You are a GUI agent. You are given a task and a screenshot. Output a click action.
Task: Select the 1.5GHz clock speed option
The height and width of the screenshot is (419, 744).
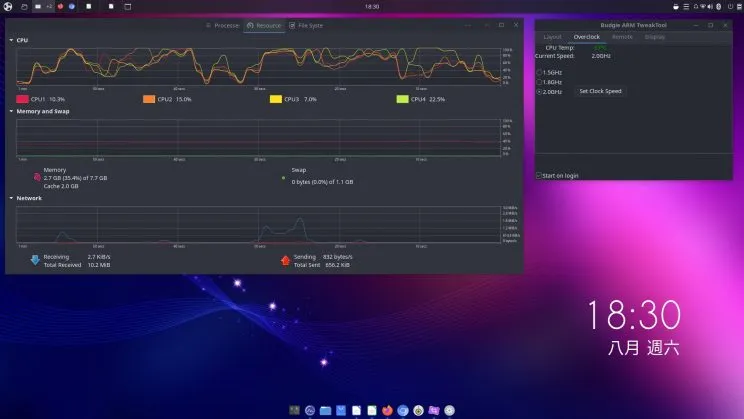(541, 73)
